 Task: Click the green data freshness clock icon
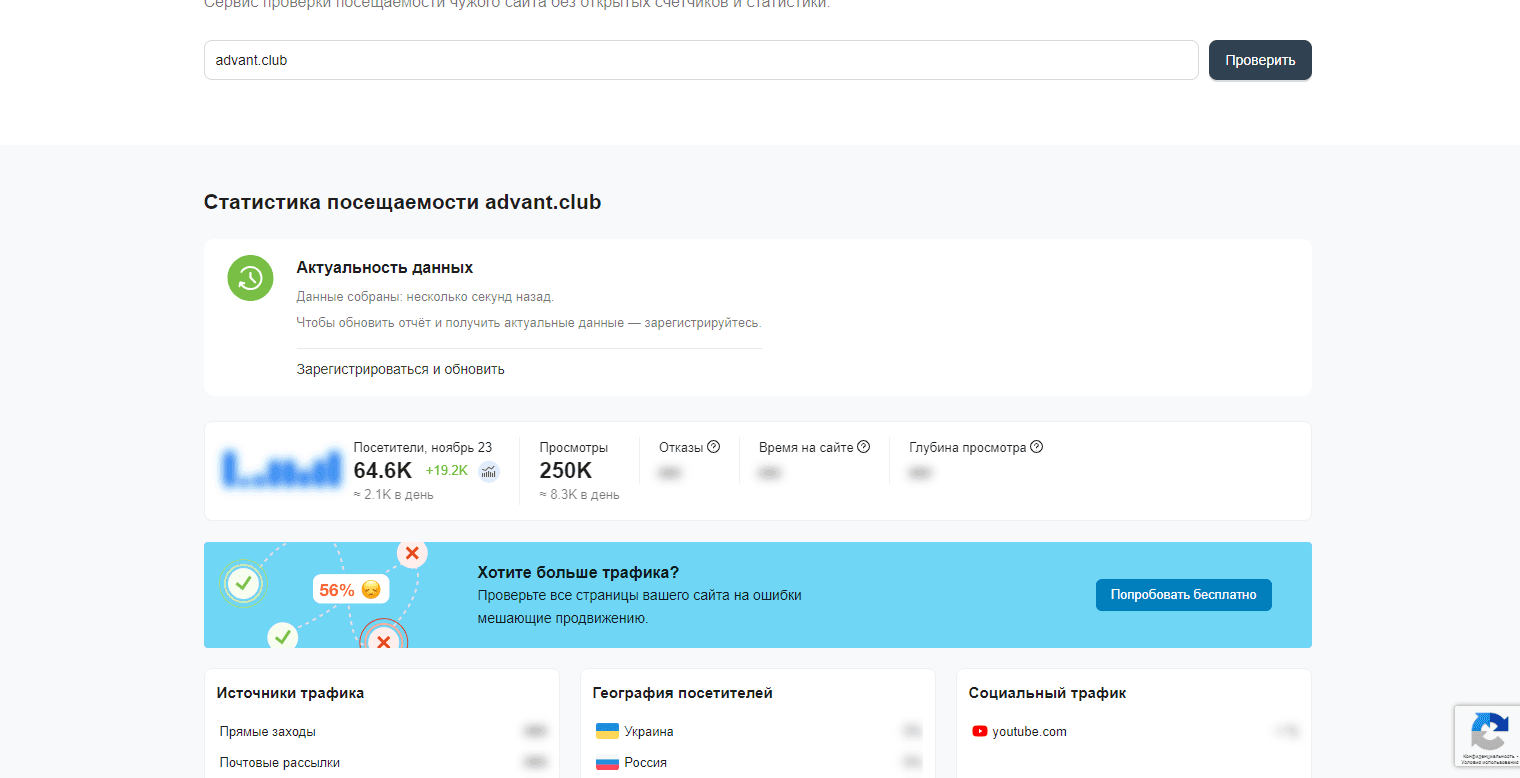tap(250, 278)
